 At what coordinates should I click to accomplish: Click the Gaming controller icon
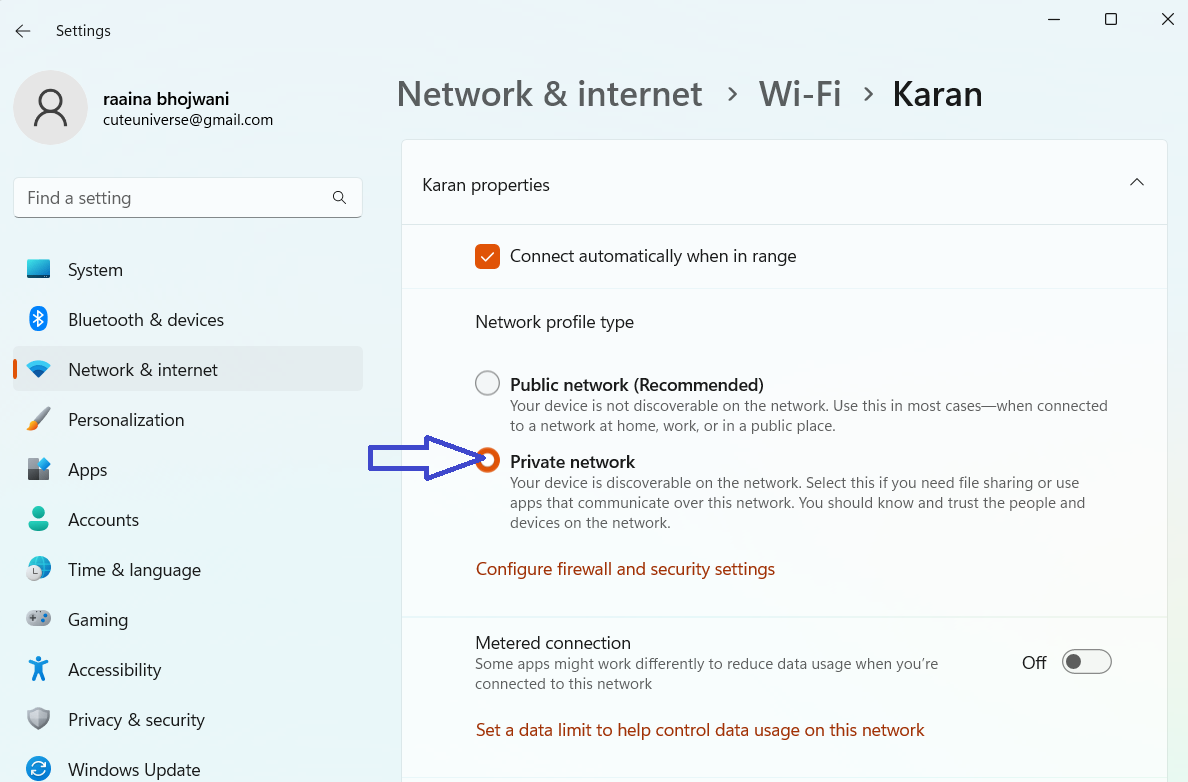tap(38, 619)
